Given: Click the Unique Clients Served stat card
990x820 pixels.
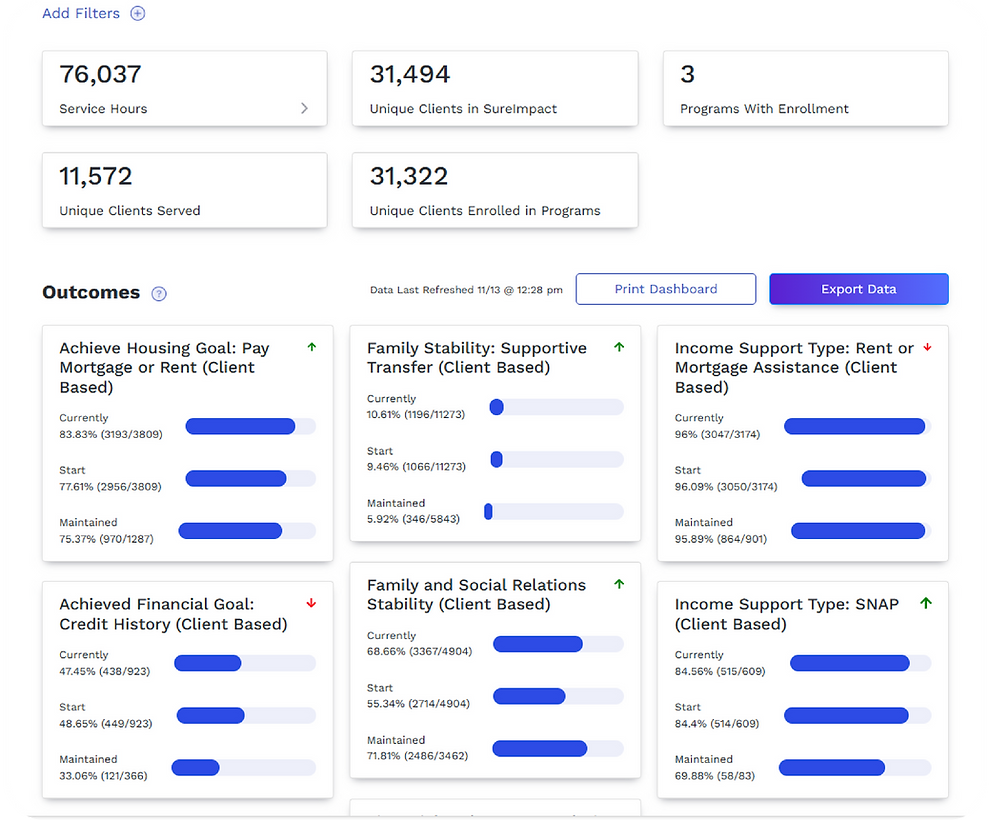Looking at the screenshot, I should (184, 190).
